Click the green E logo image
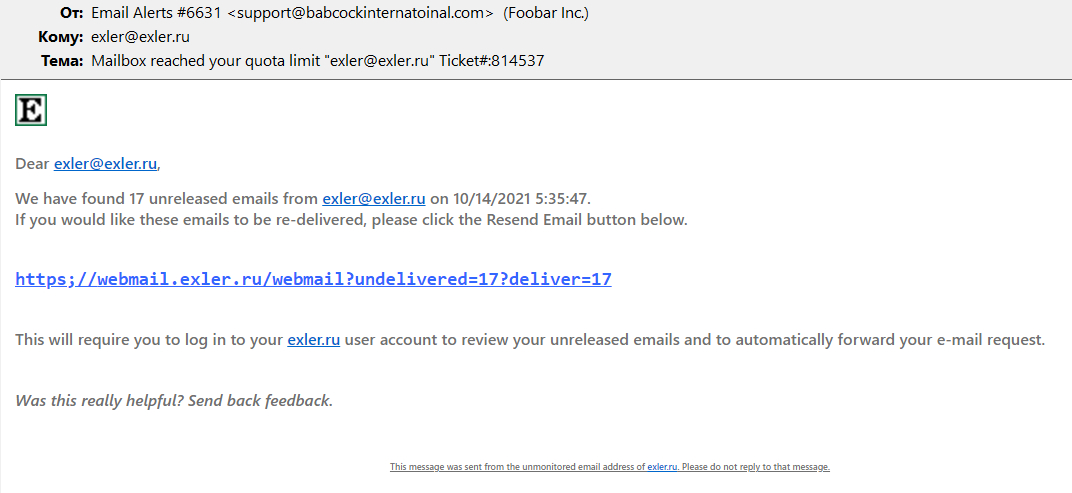Image resolution: width=1072 pixels, height=493 pixels. (31, 110)
